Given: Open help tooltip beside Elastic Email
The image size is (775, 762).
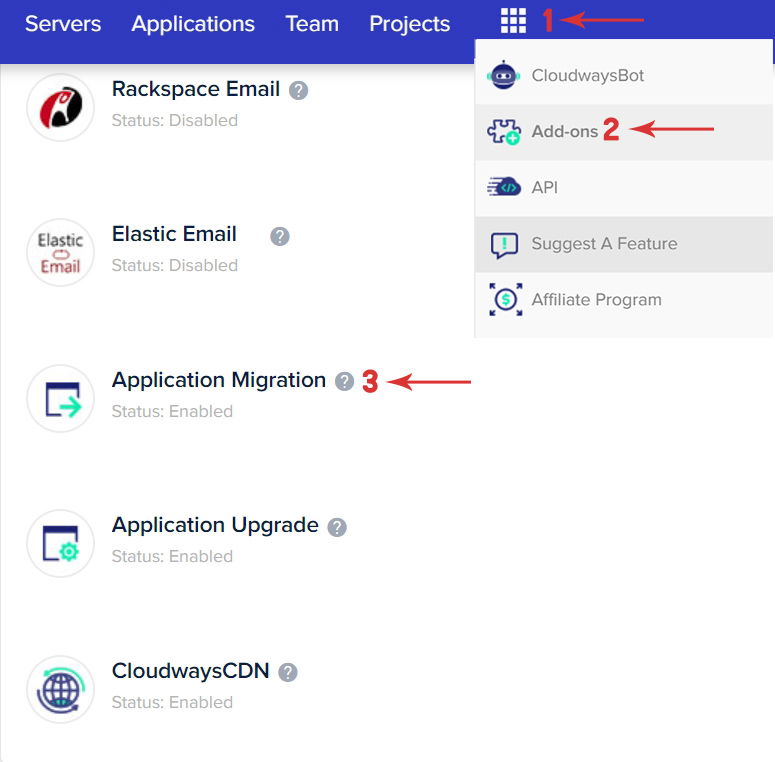Looking at the screenshot, I should pos(280,236).
